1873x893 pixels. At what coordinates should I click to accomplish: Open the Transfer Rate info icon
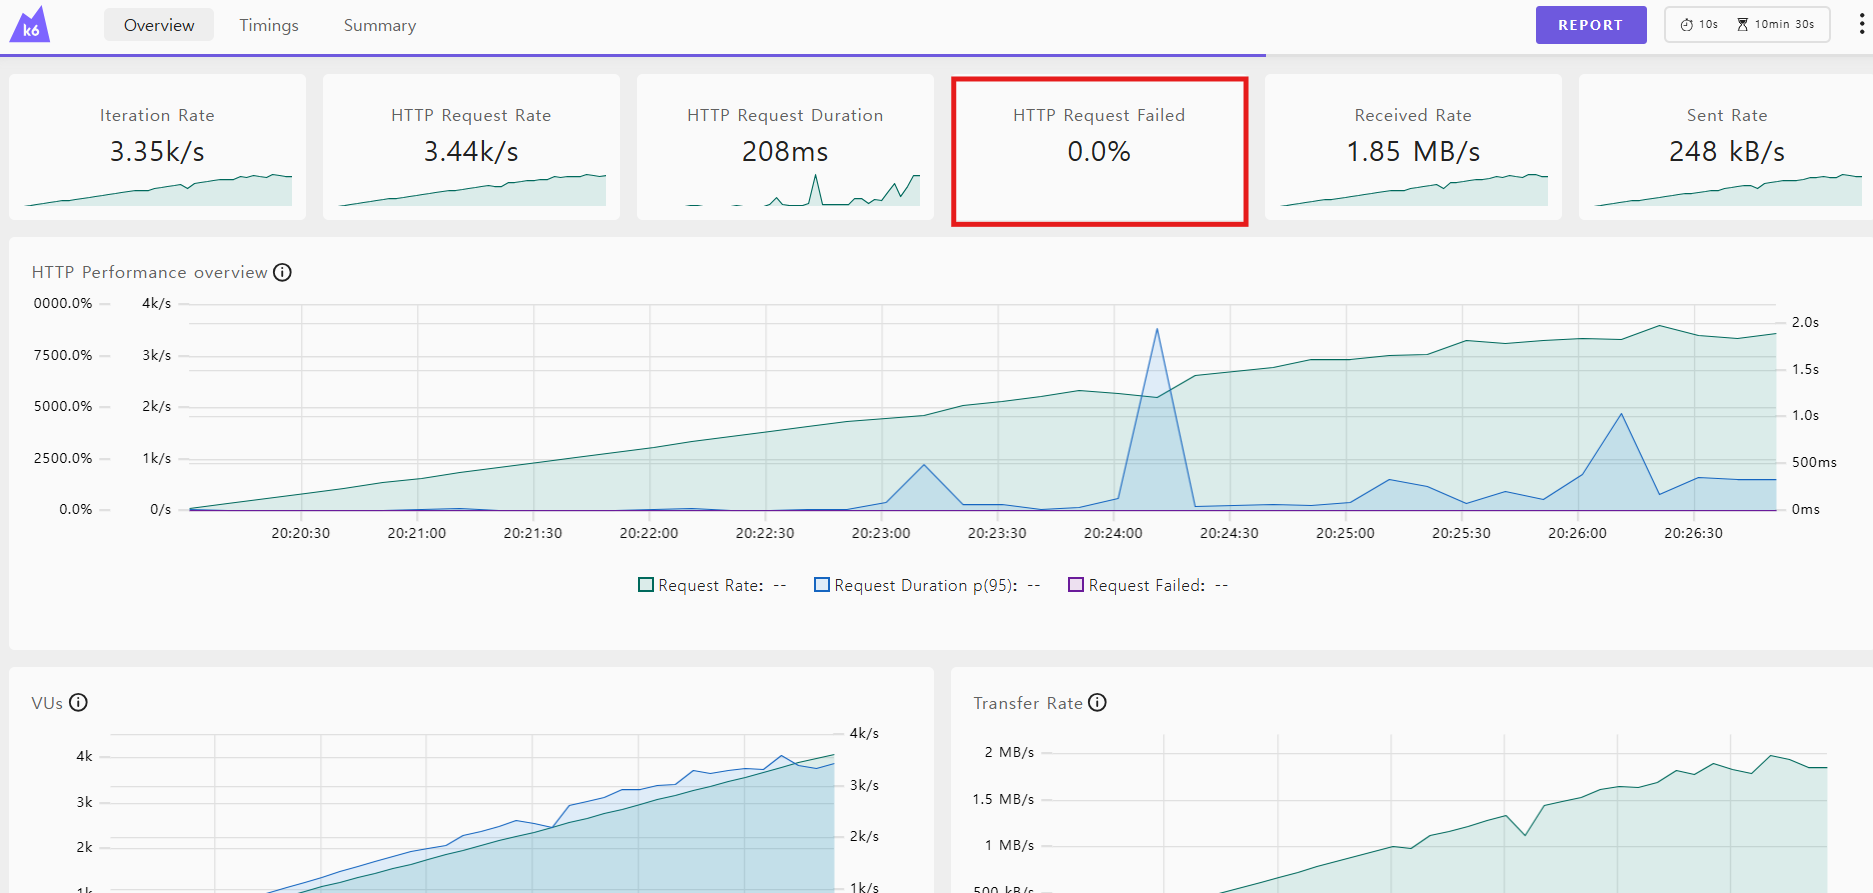[1097, 702]
